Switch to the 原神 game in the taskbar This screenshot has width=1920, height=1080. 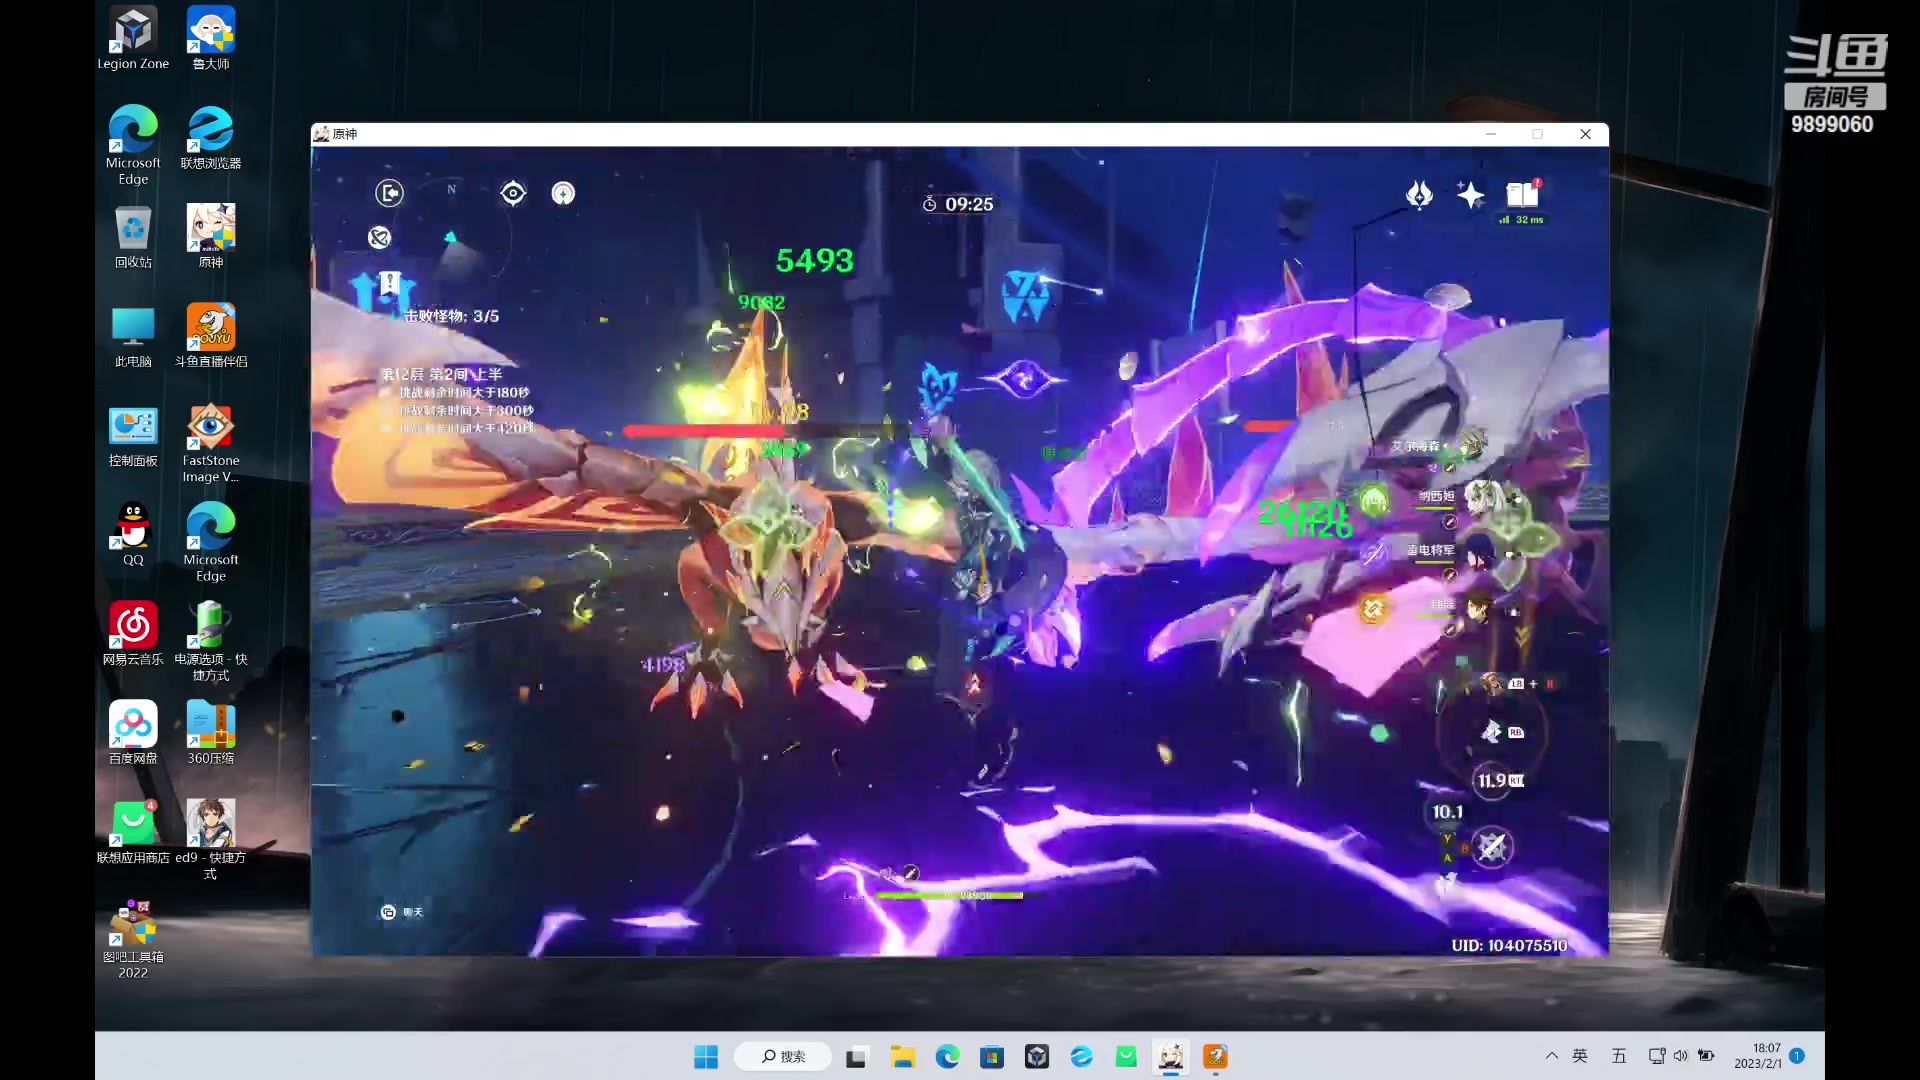[1171, 1057]
